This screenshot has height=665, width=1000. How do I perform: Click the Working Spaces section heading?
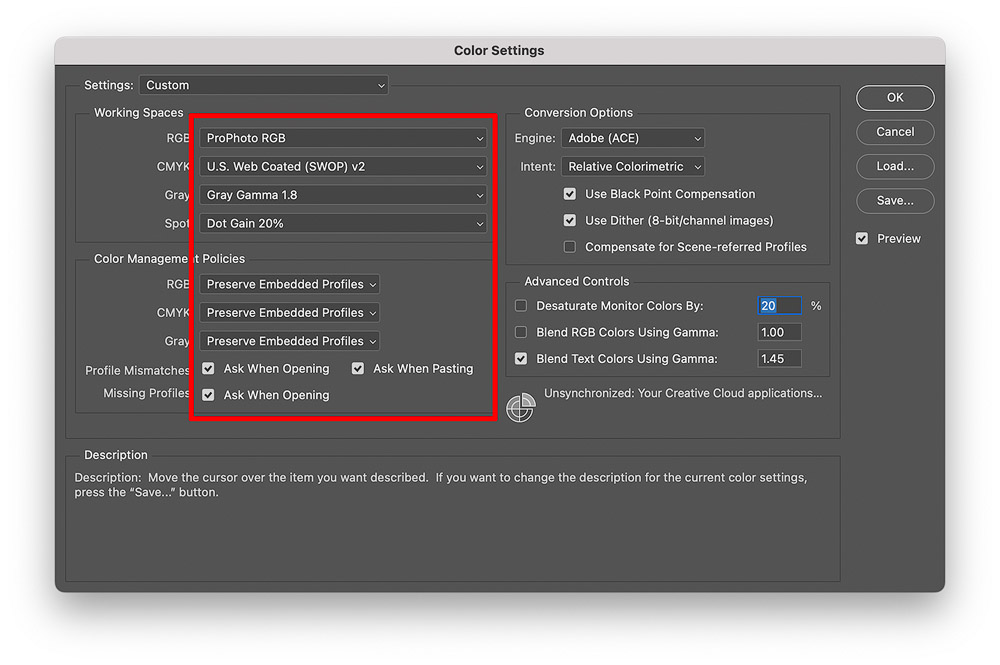(x=138, y=113)
